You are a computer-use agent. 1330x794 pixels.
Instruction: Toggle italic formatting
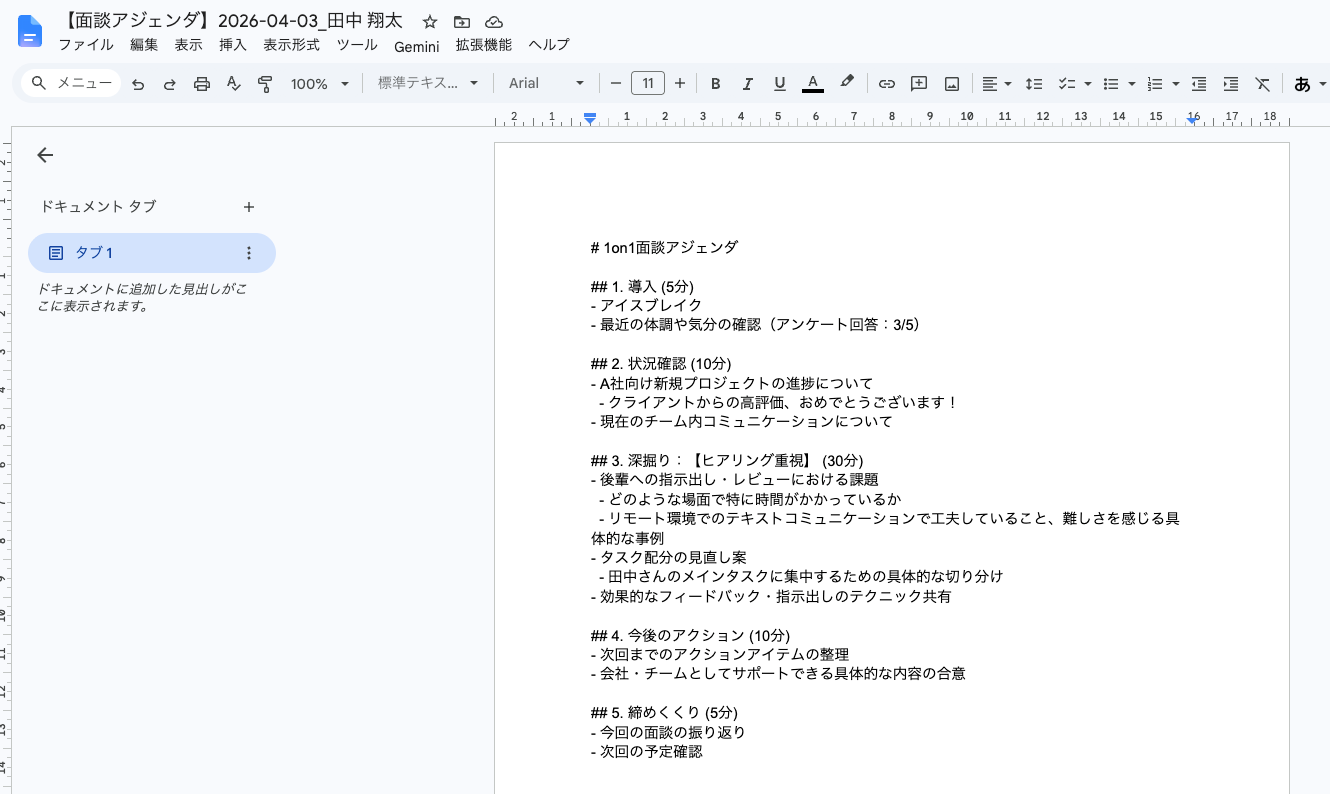[747, 84]
